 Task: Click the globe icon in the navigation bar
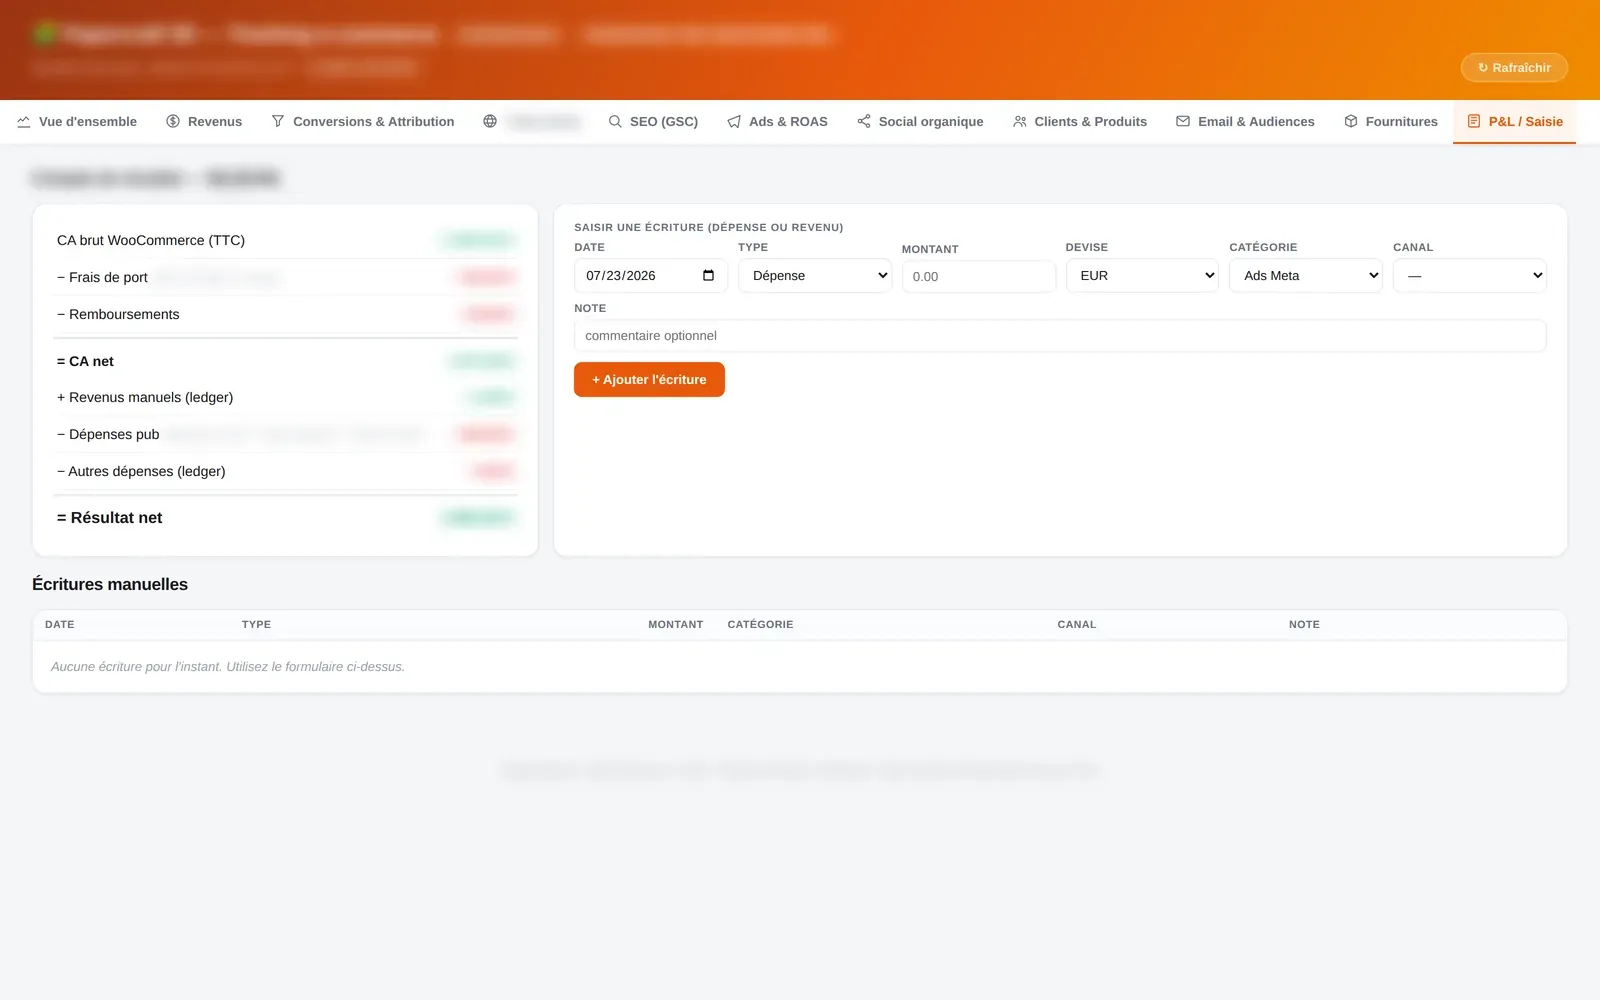[x=490, y=121]
